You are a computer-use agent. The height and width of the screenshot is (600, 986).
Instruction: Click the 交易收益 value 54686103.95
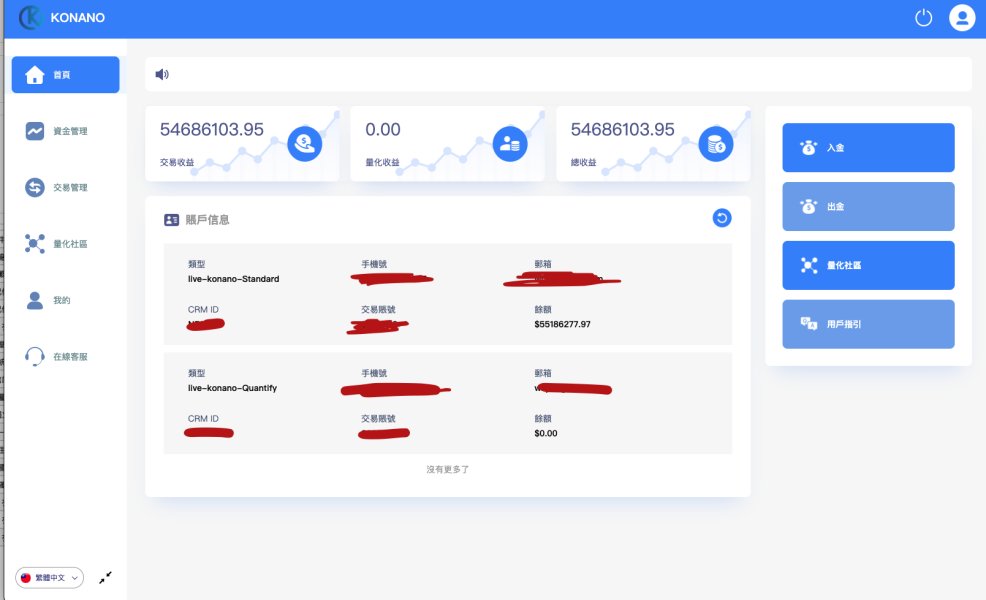tap(211, 130)
